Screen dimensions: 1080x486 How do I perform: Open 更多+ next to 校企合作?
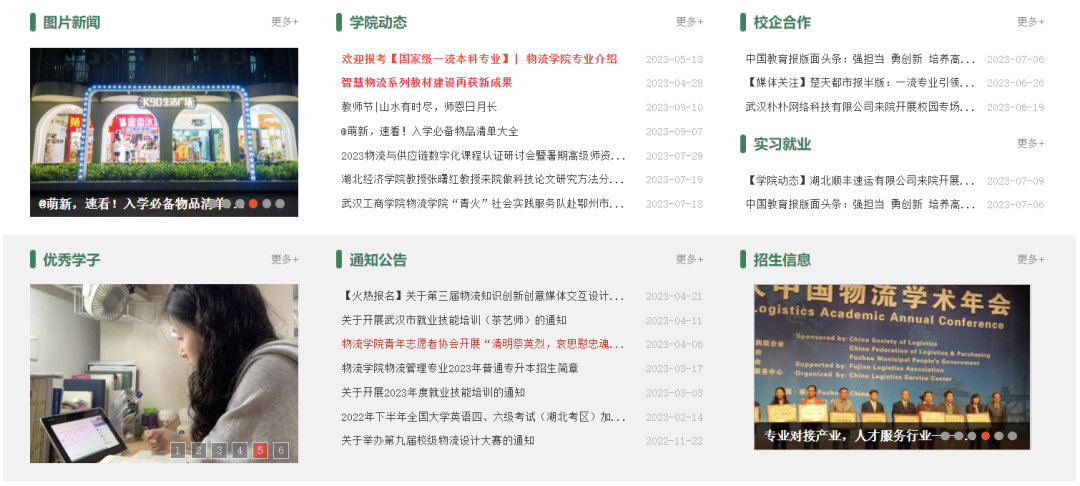coord(1030,22)
